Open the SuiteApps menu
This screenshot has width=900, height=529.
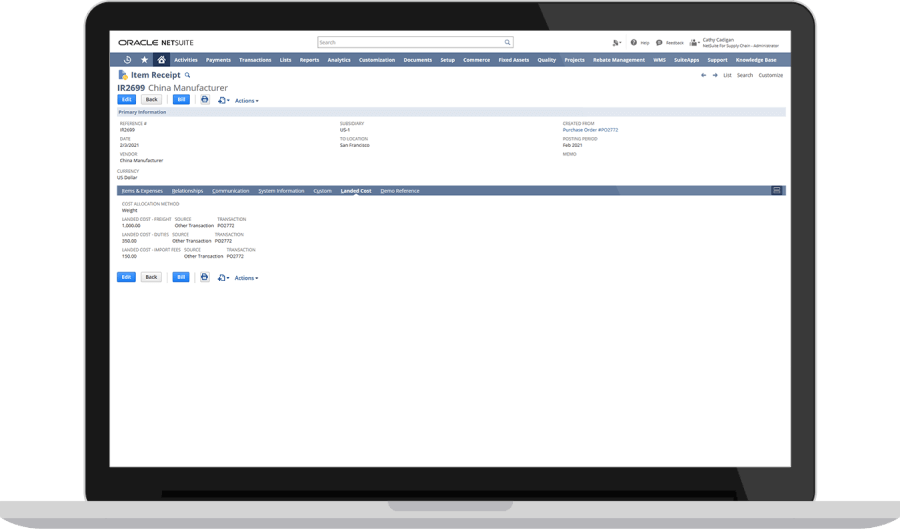click(x=686, y=60)
